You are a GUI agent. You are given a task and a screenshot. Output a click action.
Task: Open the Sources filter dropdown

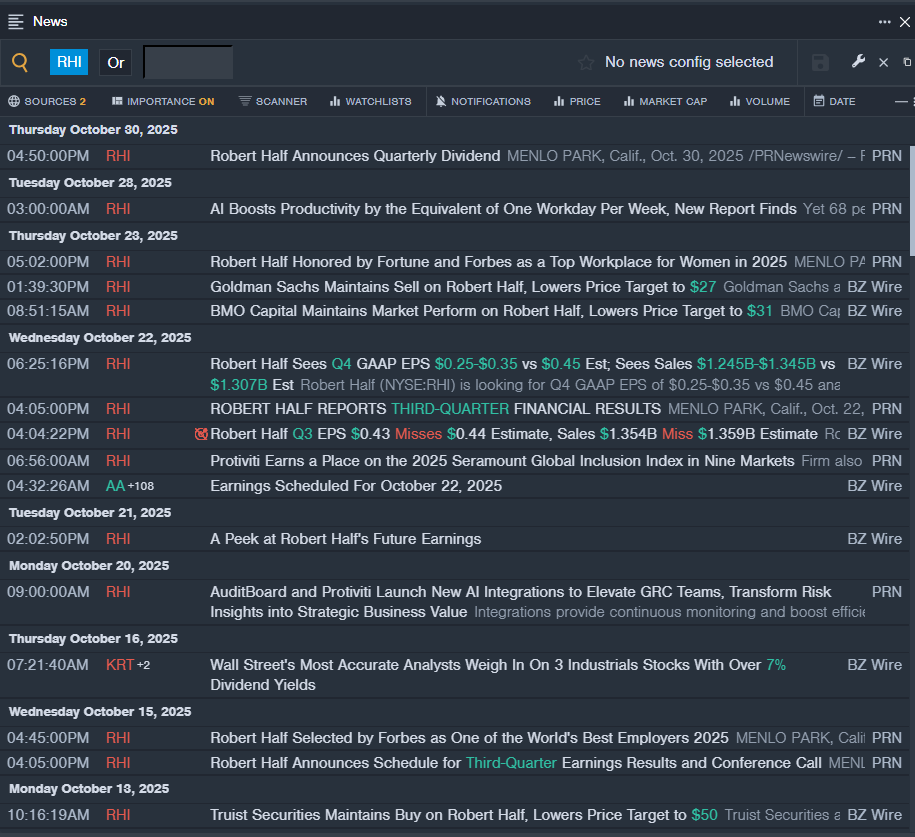tap(47, 101)
